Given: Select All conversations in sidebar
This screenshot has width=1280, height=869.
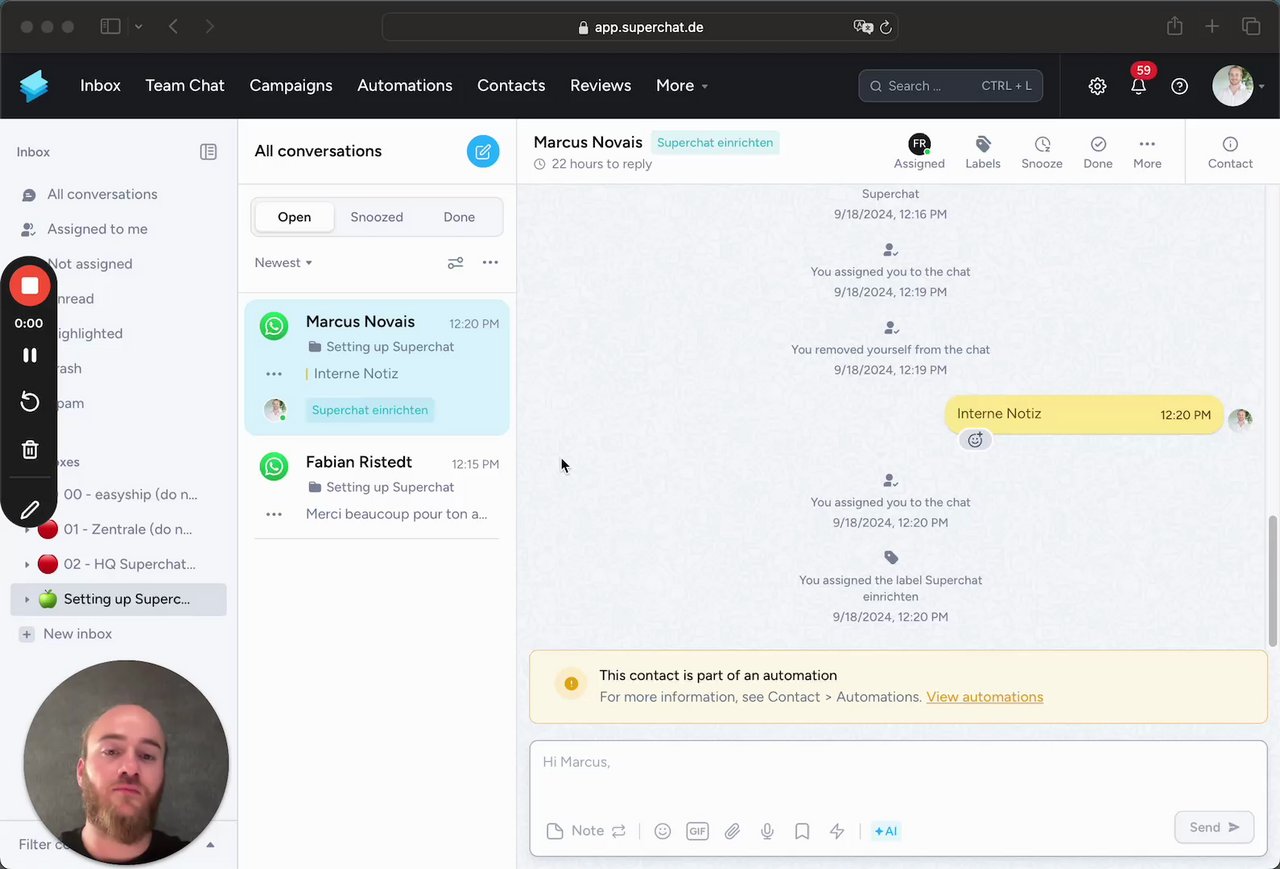Looking at the screenshot, I should click(102, 194).
